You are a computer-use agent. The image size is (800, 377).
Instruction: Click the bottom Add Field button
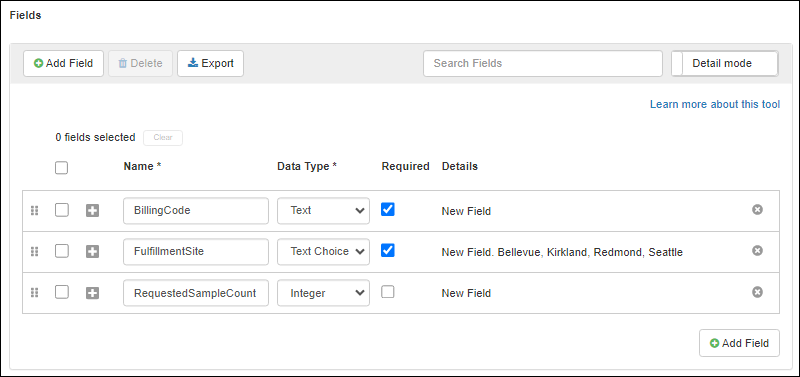click(739, 343)
